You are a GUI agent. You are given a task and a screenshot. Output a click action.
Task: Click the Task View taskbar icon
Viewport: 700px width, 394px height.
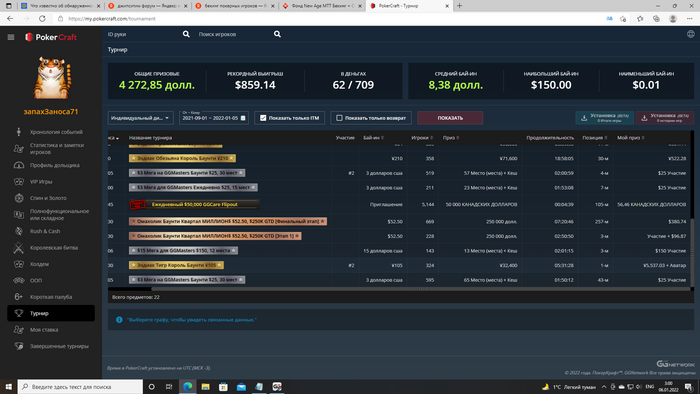[169, 386]
